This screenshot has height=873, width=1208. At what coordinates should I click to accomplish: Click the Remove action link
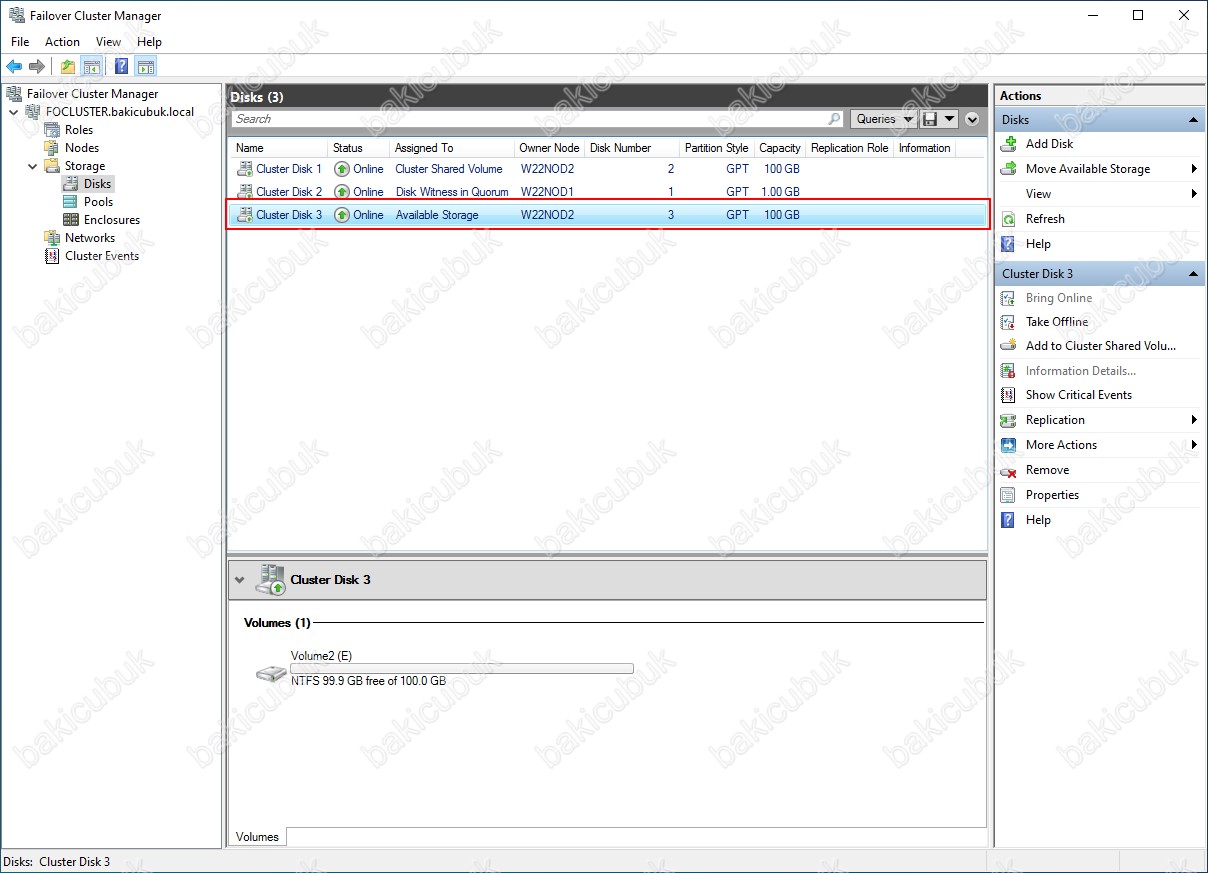(x=1047, y=470)
